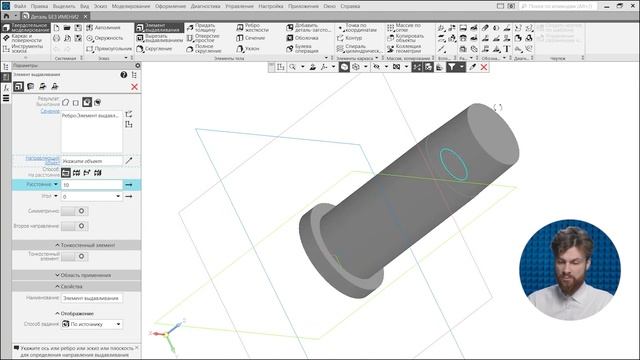640x360 pixels.
Task: Open the Вид menu
Action: pyautogui.click(x=84, y=6)
